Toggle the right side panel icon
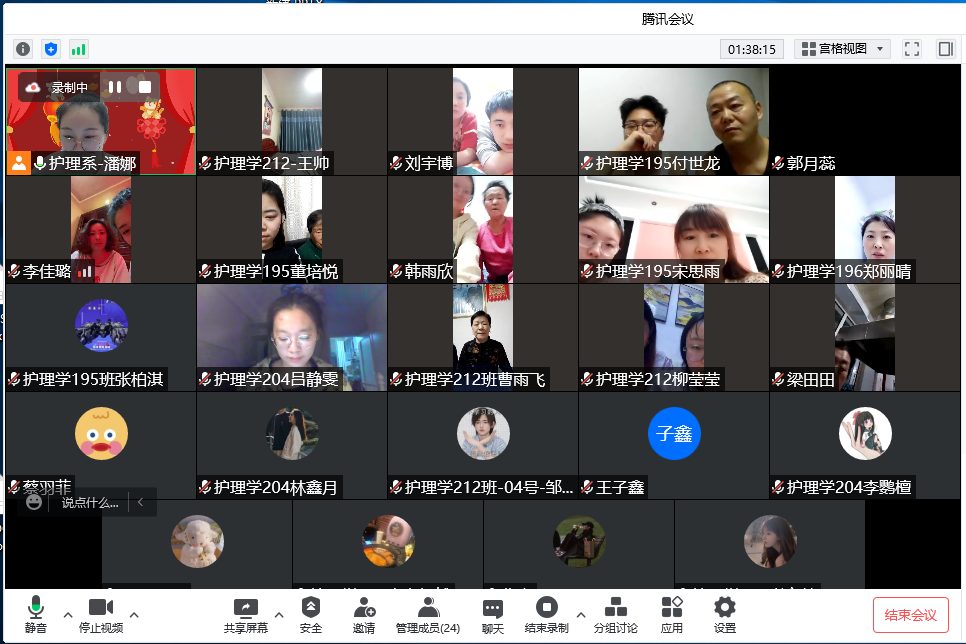The width and height of the screenshot is (966, 644). (x=945, y=49)
